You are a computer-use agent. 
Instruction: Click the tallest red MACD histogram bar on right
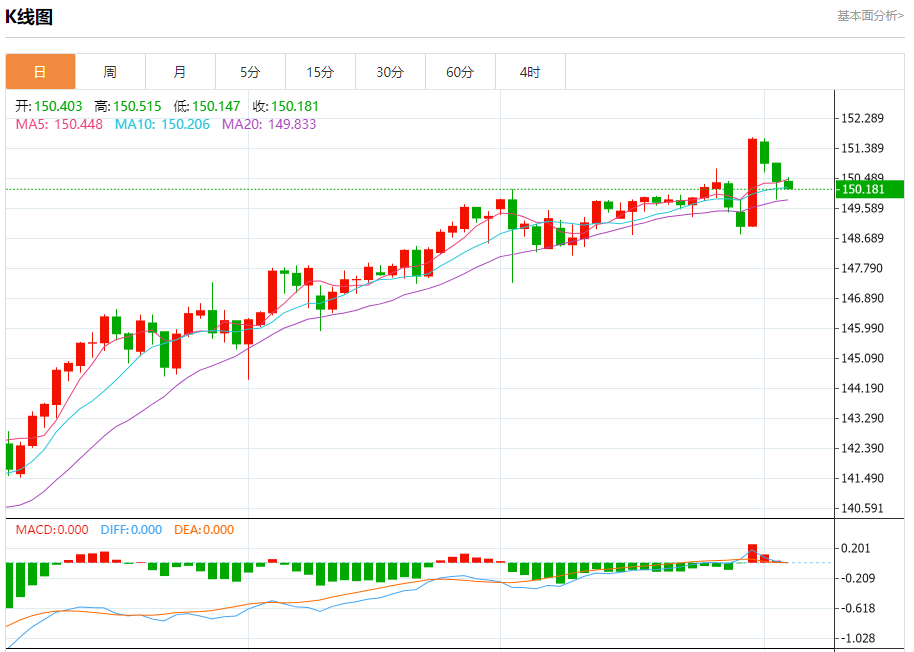(753, 554)
